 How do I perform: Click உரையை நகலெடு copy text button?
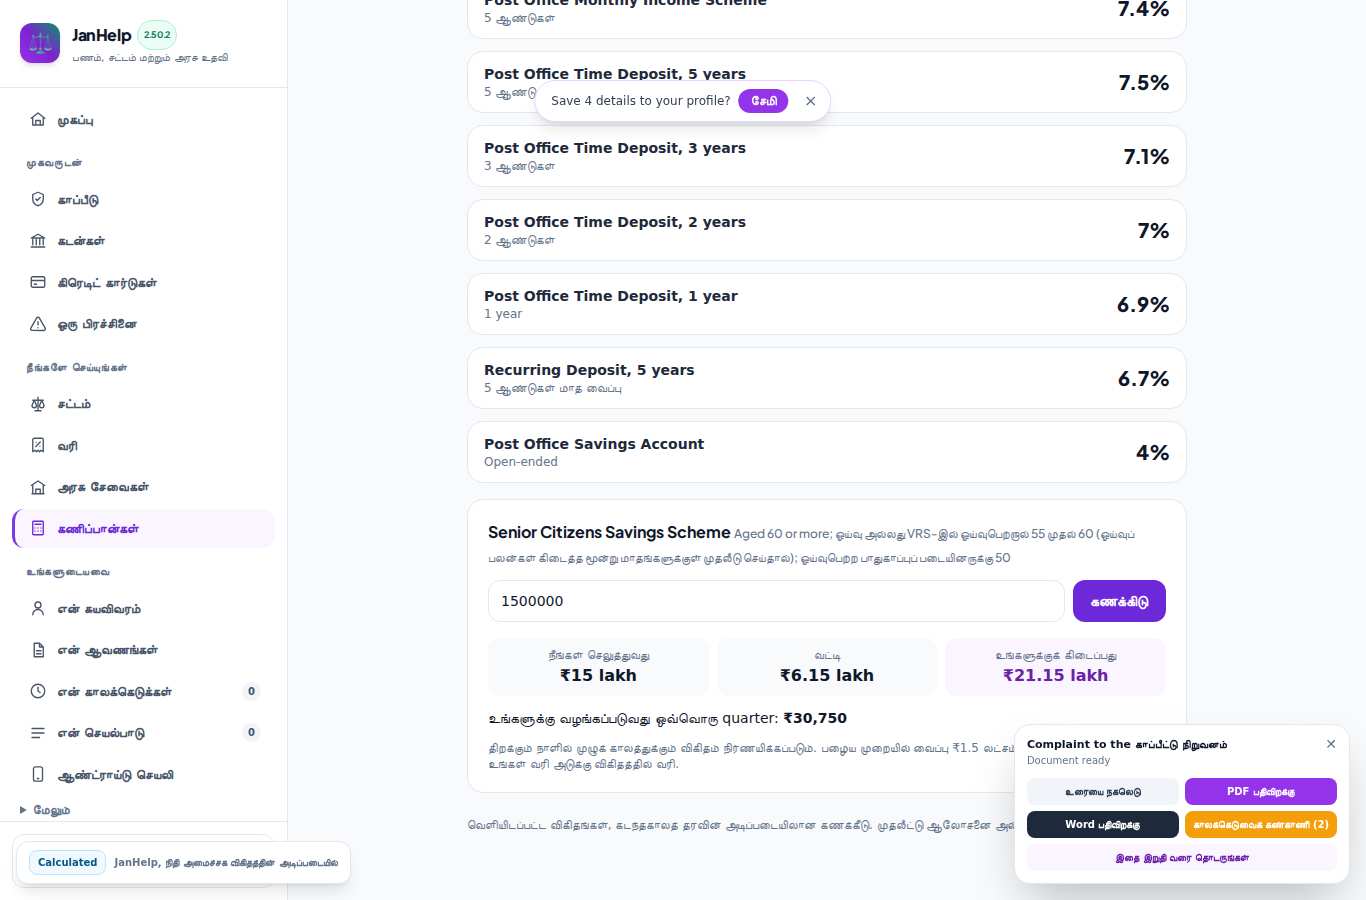(x=1103, y=791)
